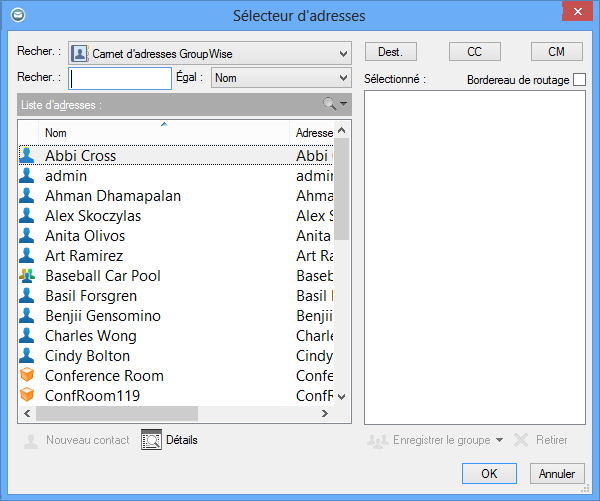The height and width of the screenshot is (501, 600).
Task: Click the Charles Wong user icon
Action: tap(27, 336)
